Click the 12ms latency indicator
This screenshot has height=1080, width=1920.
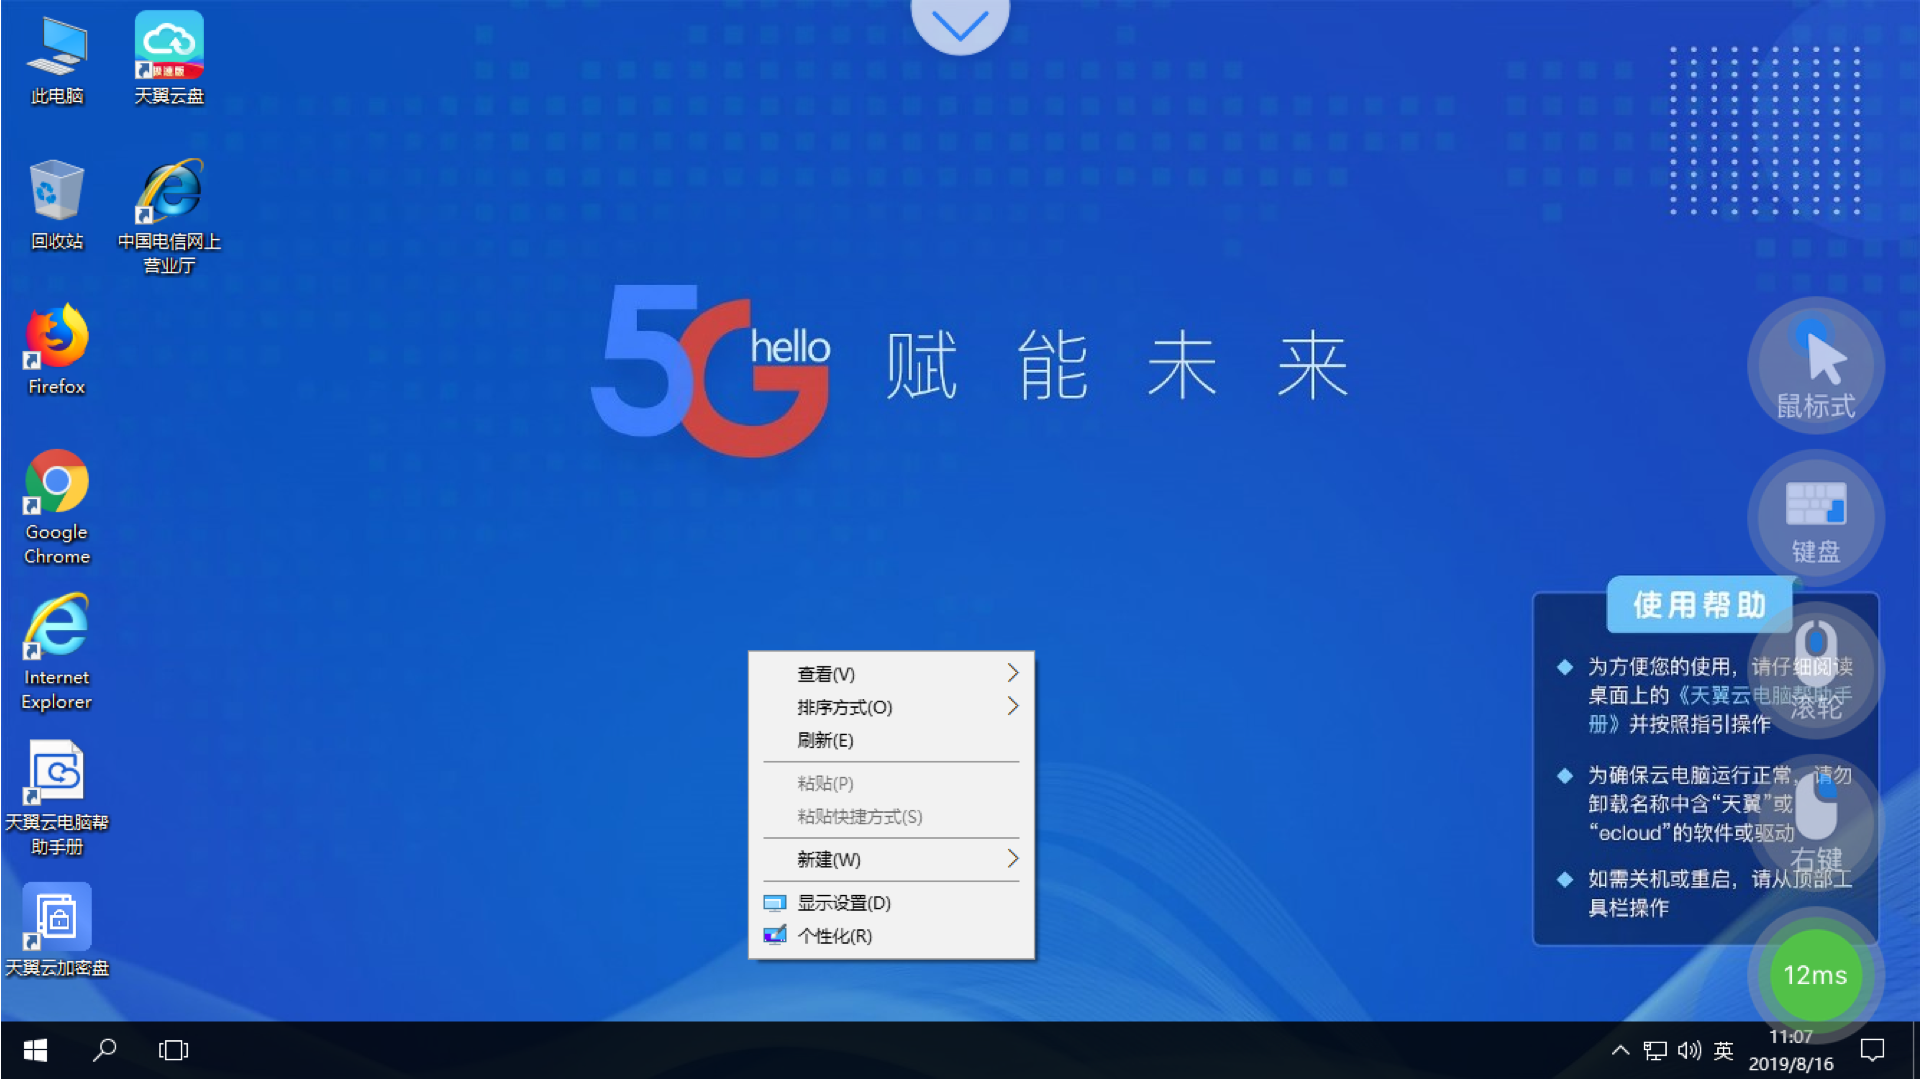(x=1817, y=976)
